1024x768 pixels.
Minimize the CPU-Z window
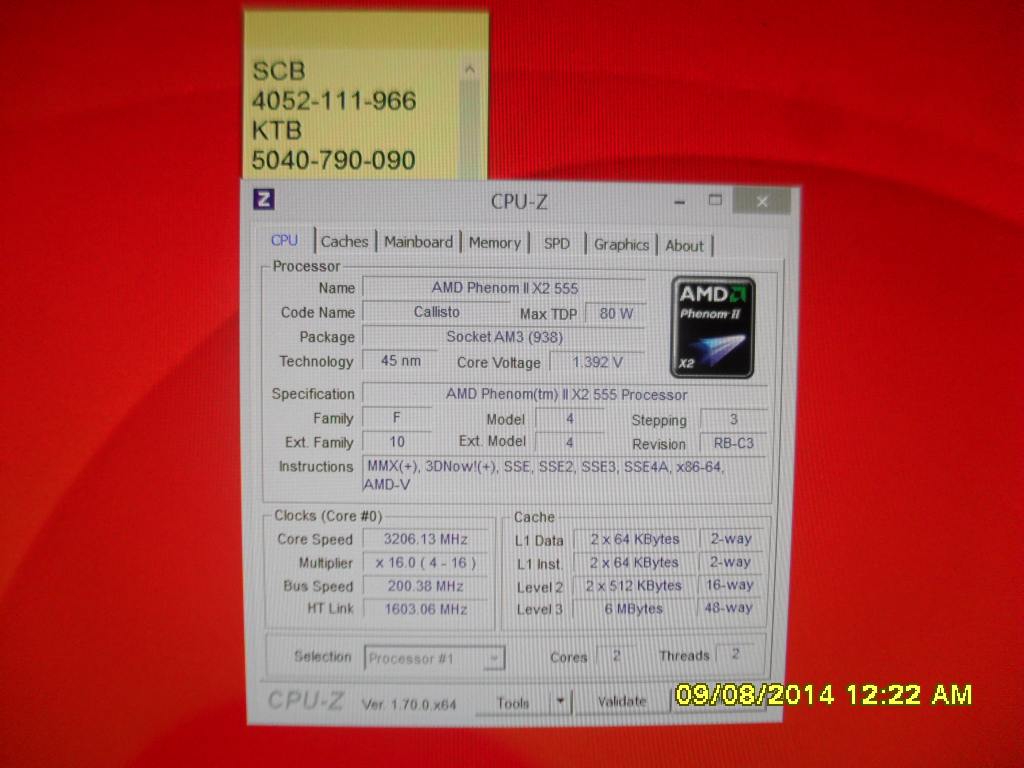(680, 202)
